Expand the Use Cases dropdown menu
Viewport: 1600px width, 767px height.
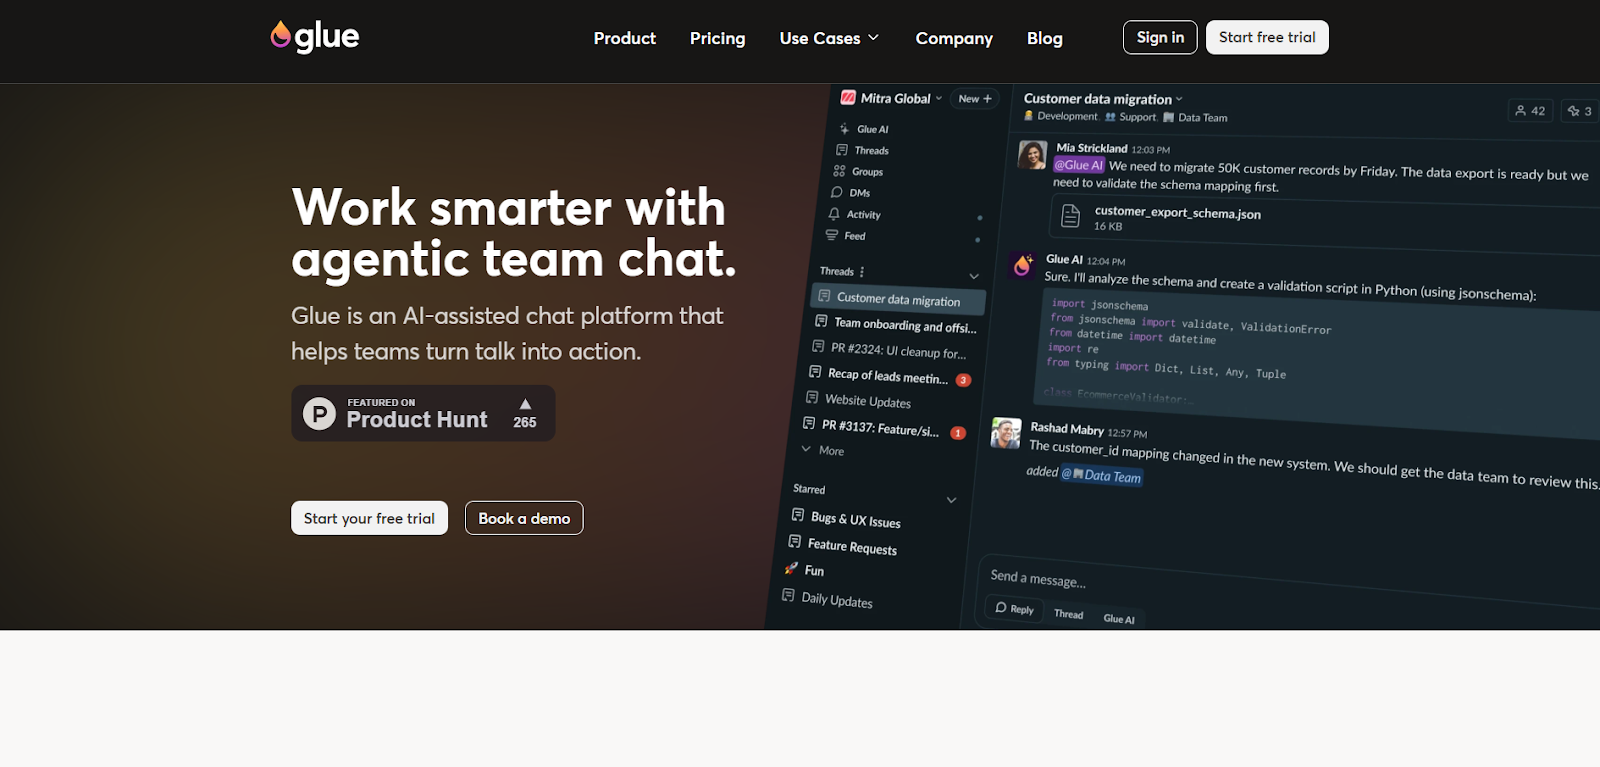829,38
